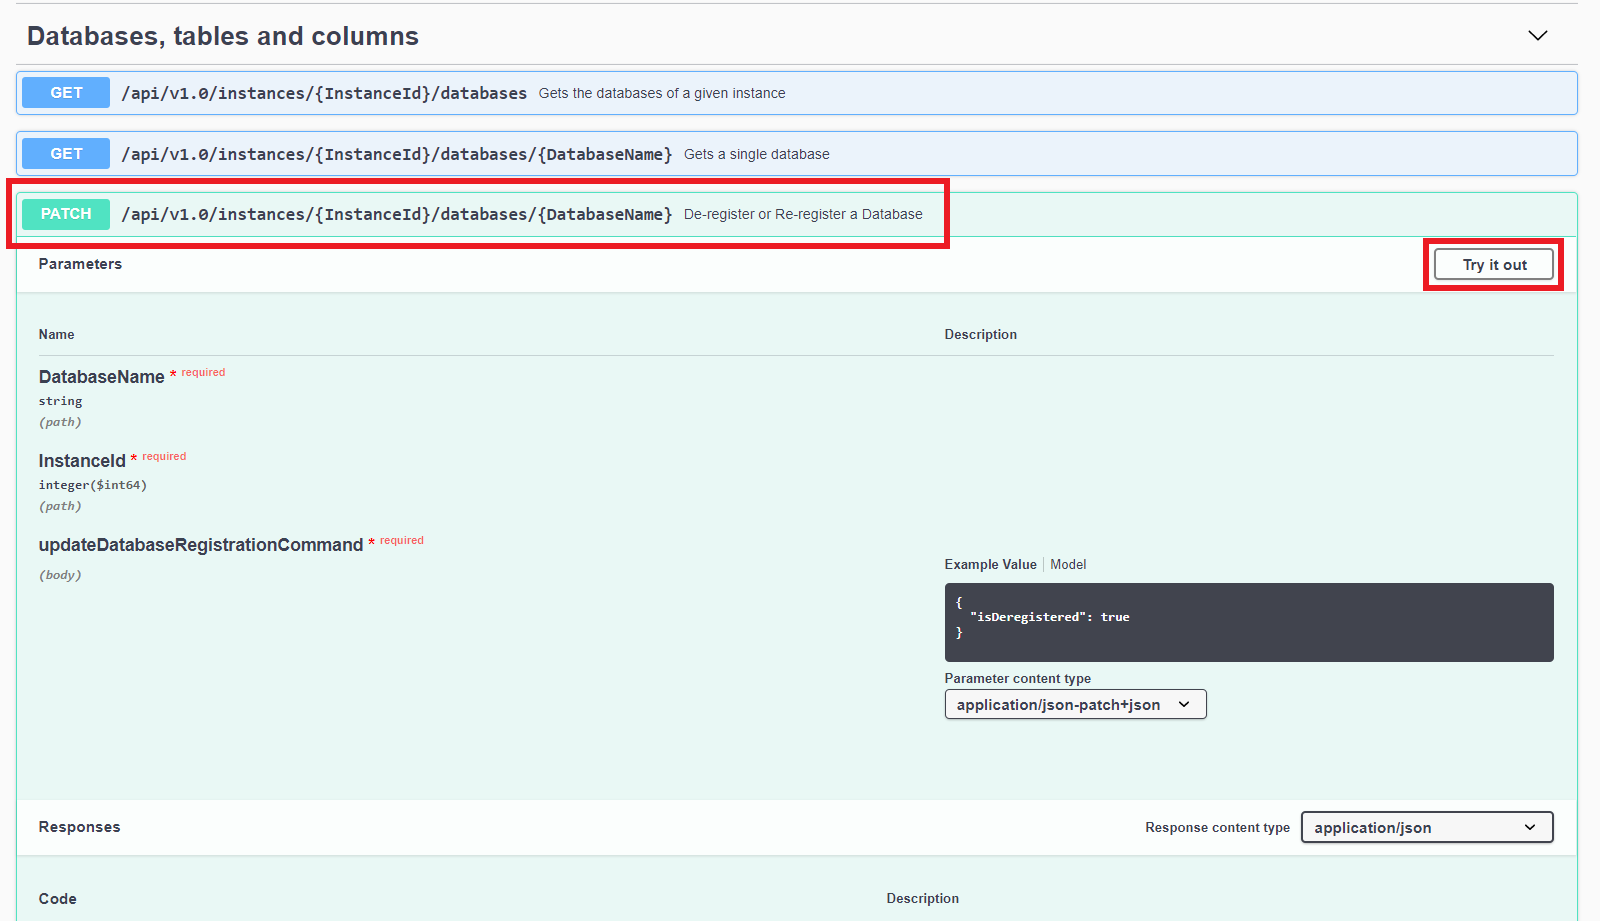Image resolution: width=1600 pixels, height=921 pixels.
Task: Click the 'Gets a single database' description
Action: tap(757, 154)
